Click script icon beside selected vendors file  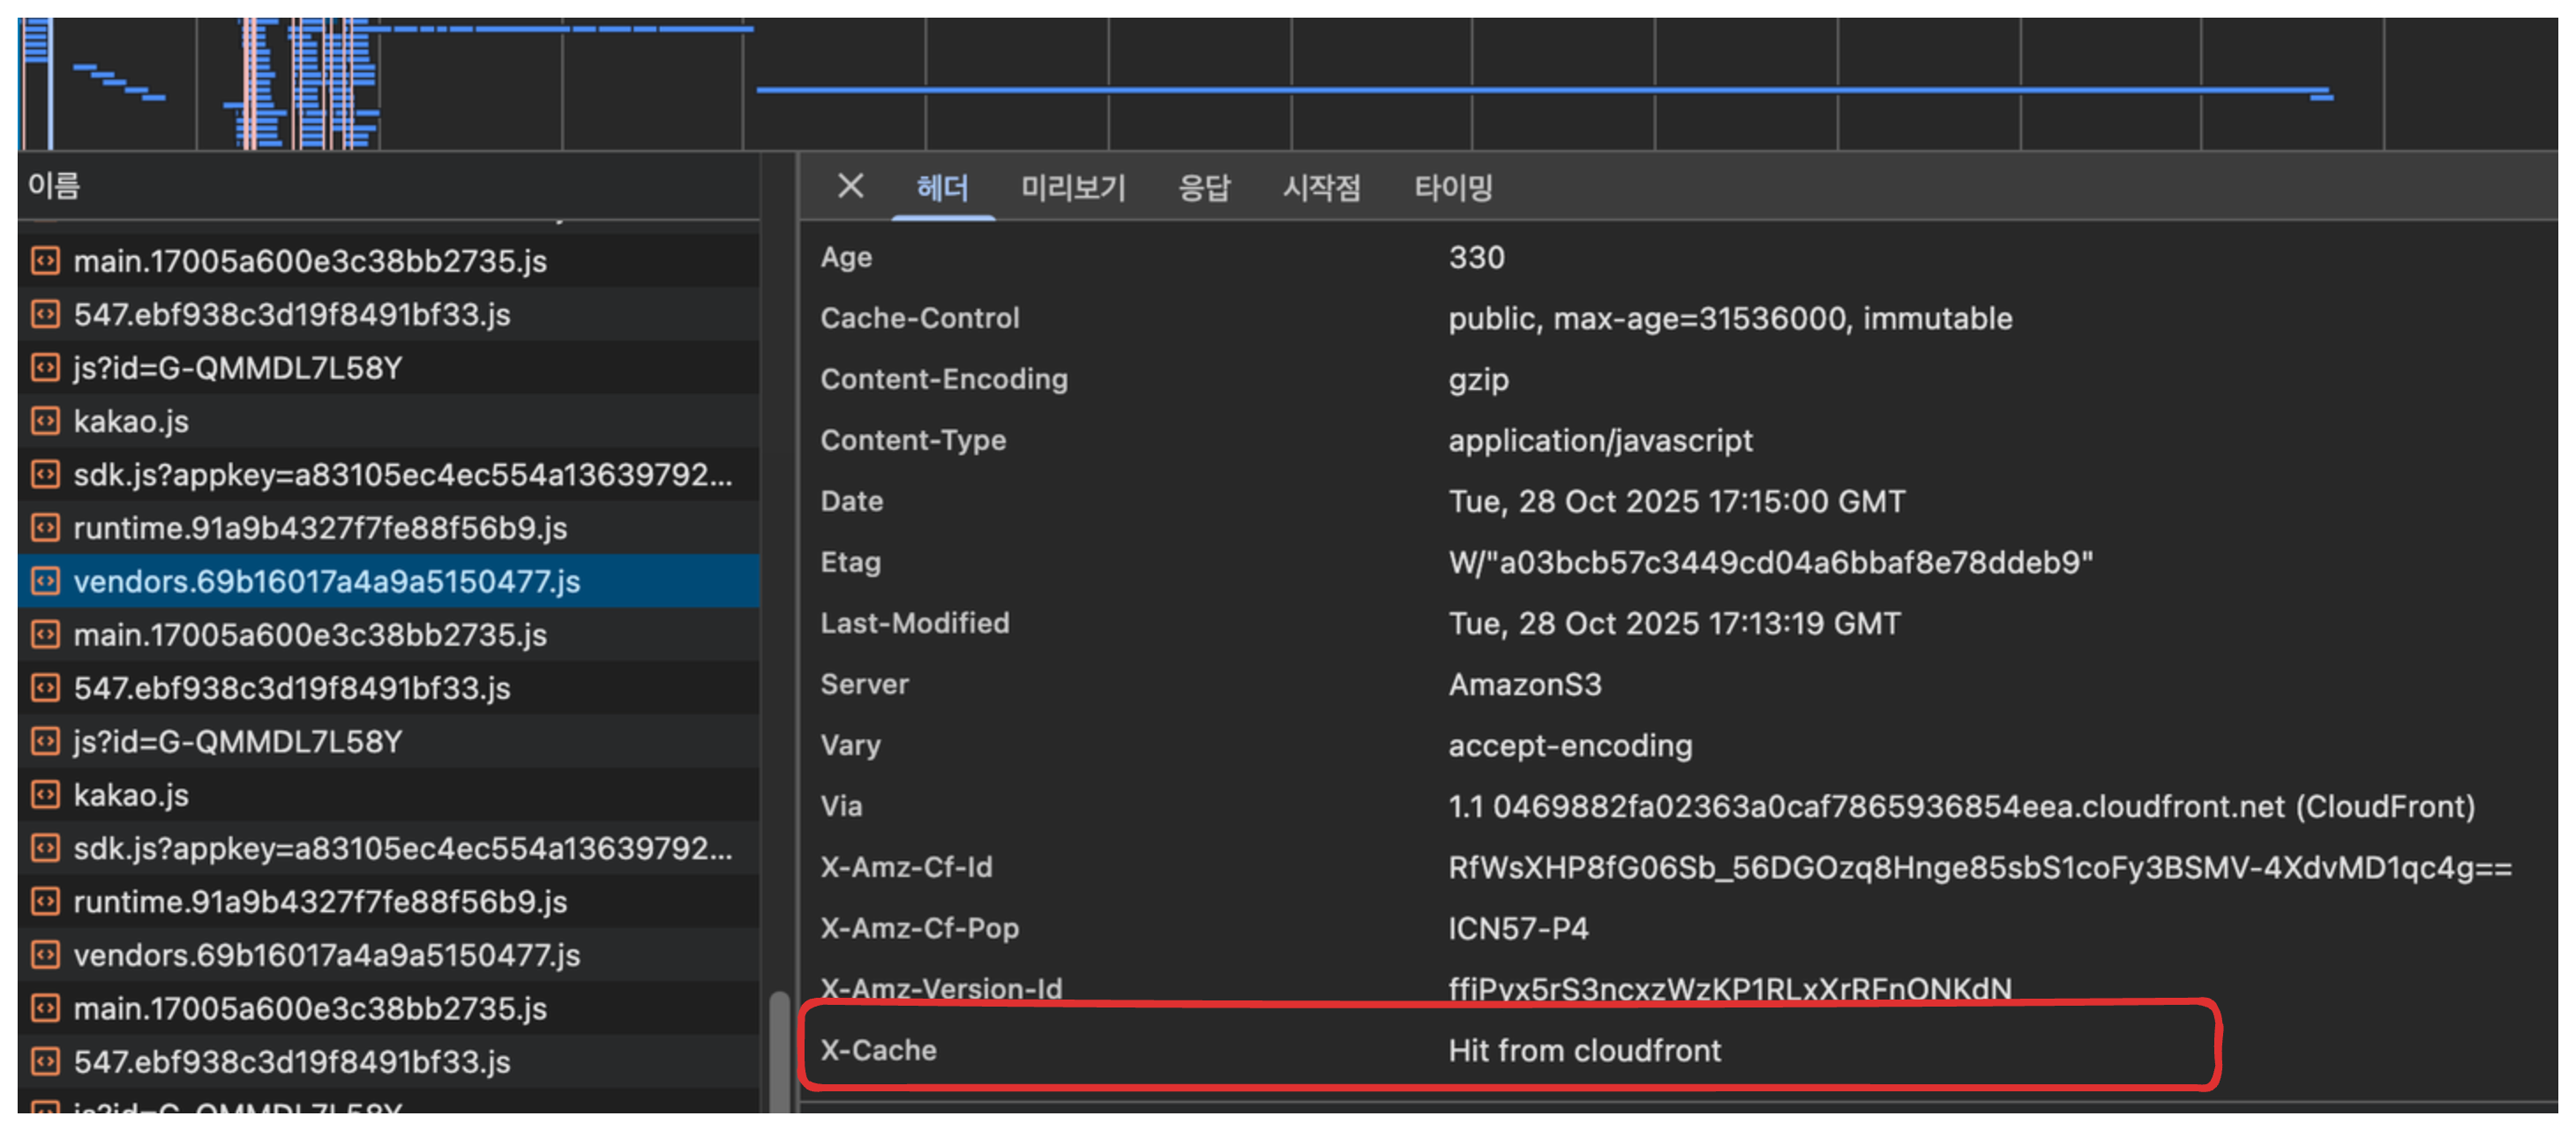point(45,581)
